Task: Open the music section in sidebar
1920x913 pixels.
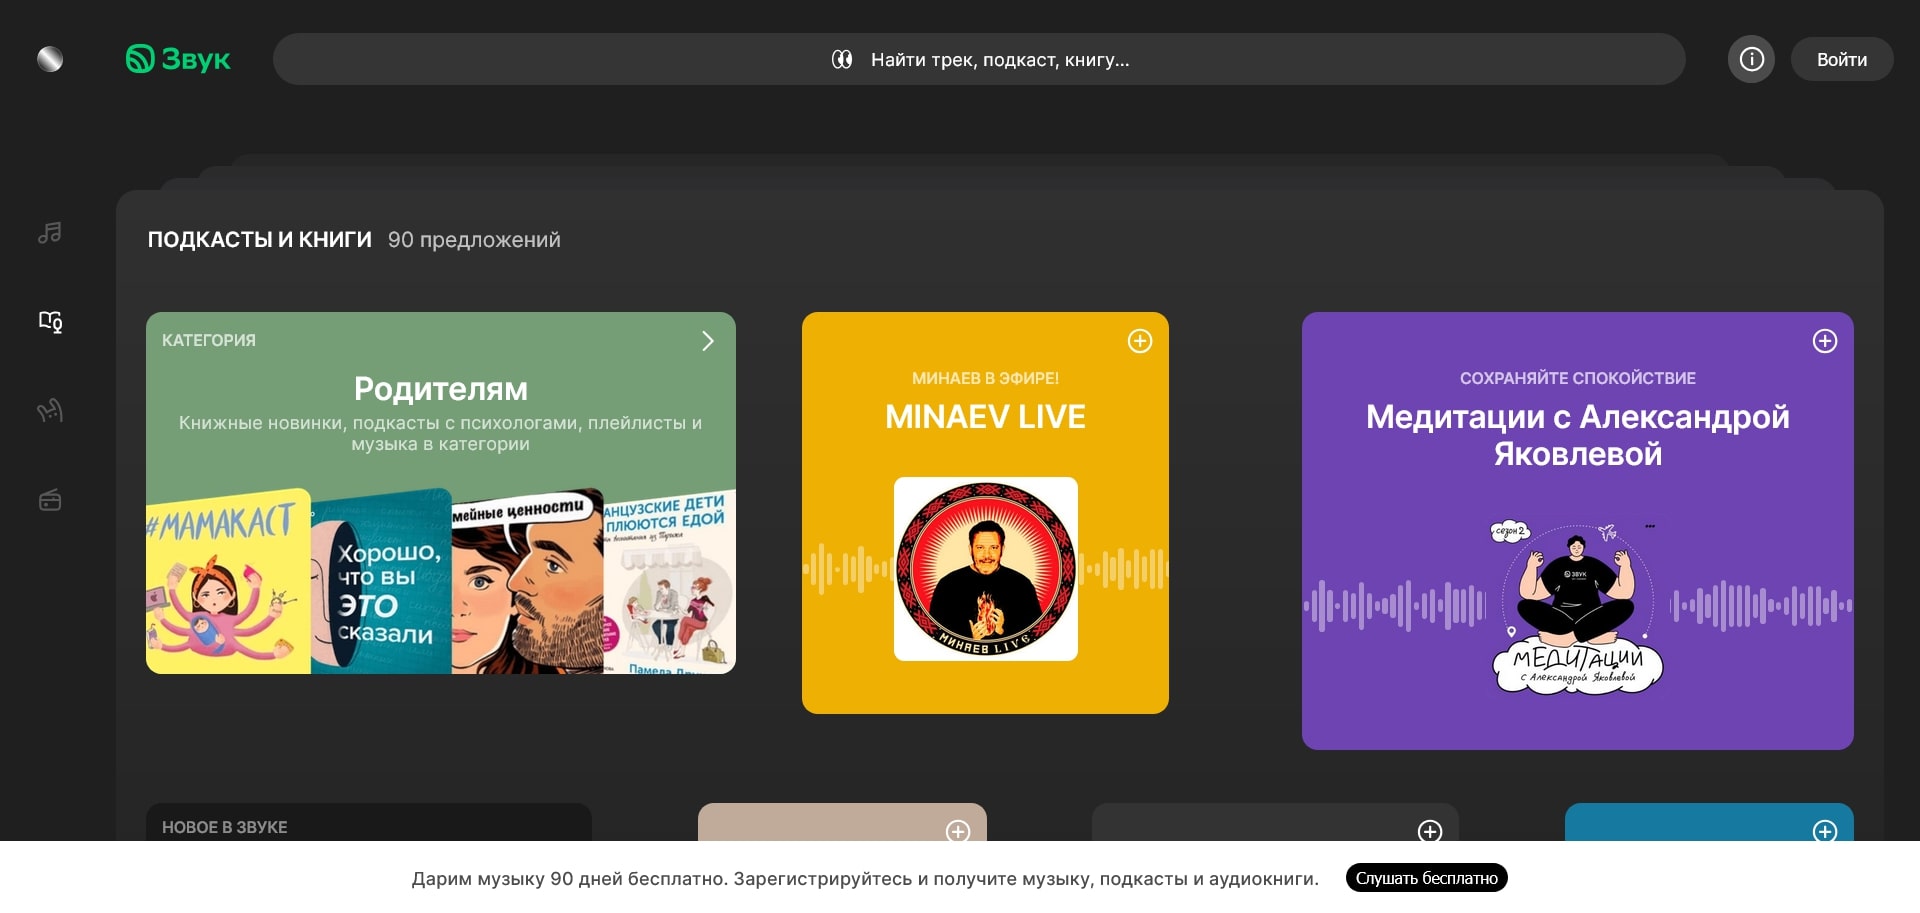Action: pos(50,233)
